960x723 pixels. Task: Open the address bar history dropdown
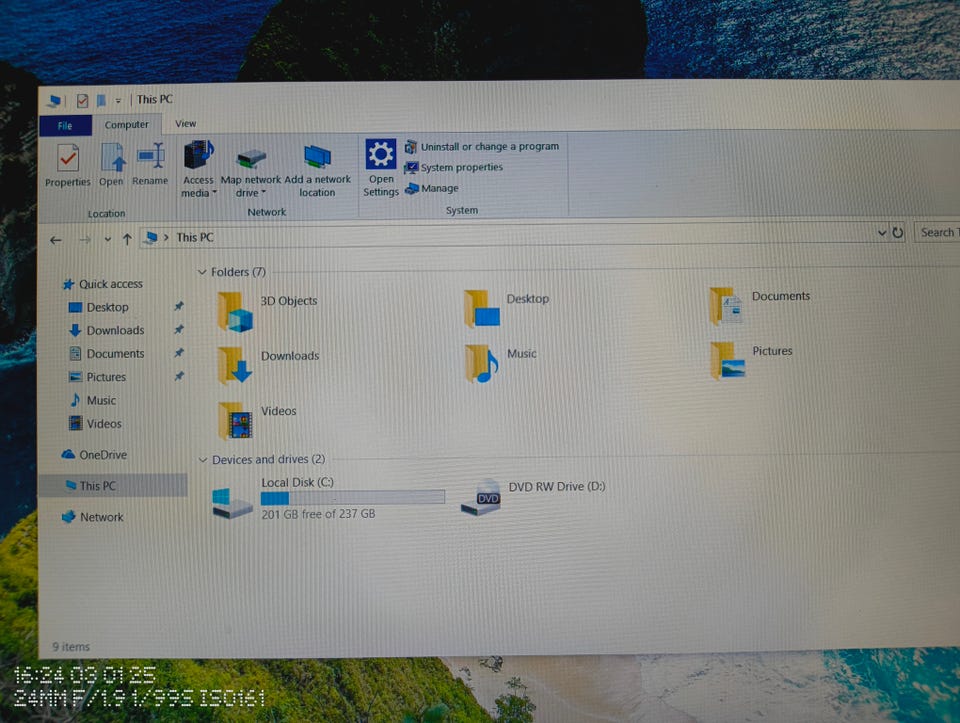882,233
